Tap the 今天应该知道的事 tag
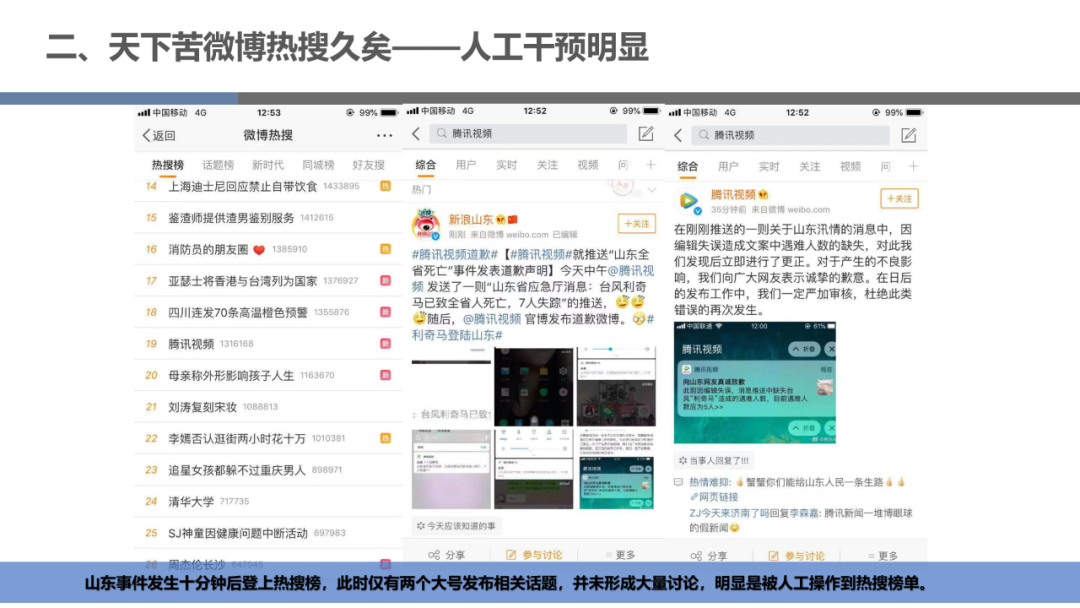 tap(456, 526)
